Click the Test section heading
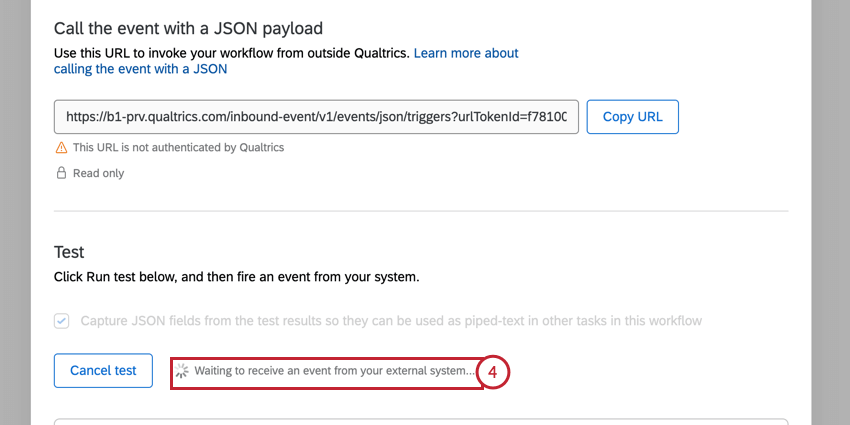Screen dimensions: 850x425 69,252
